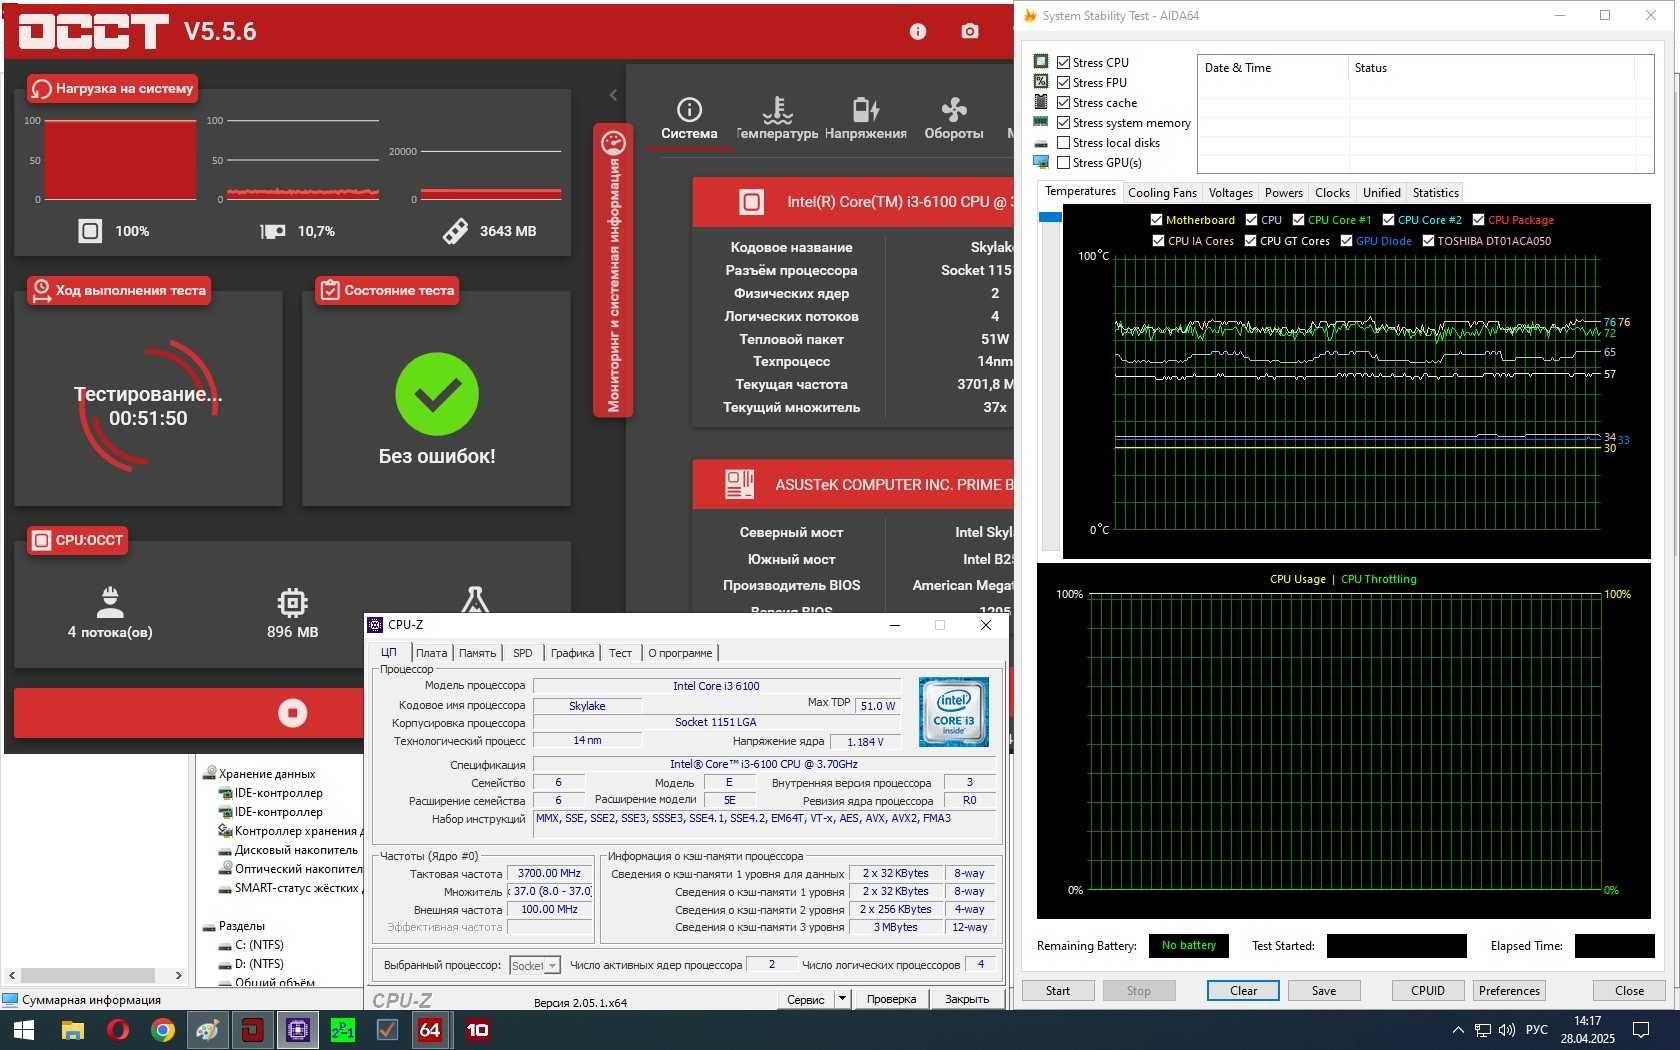Click the OCCT screenshot camera icon

click(x=969, y=31)
